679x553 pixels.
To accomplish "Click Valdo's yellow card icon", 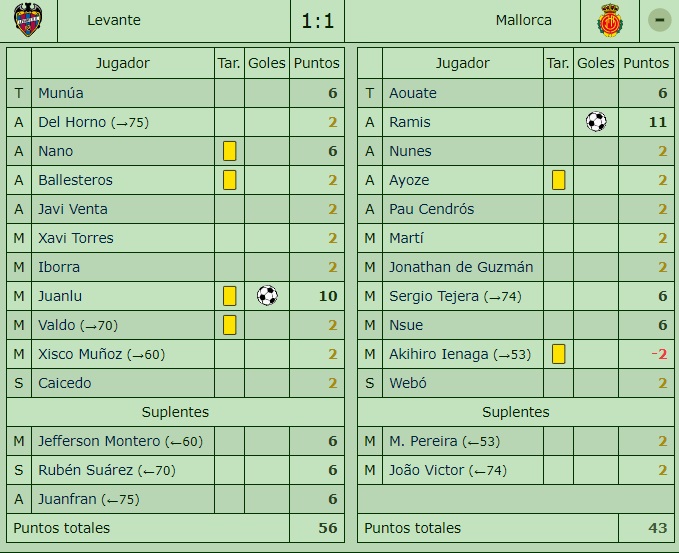I will [230, 325].
